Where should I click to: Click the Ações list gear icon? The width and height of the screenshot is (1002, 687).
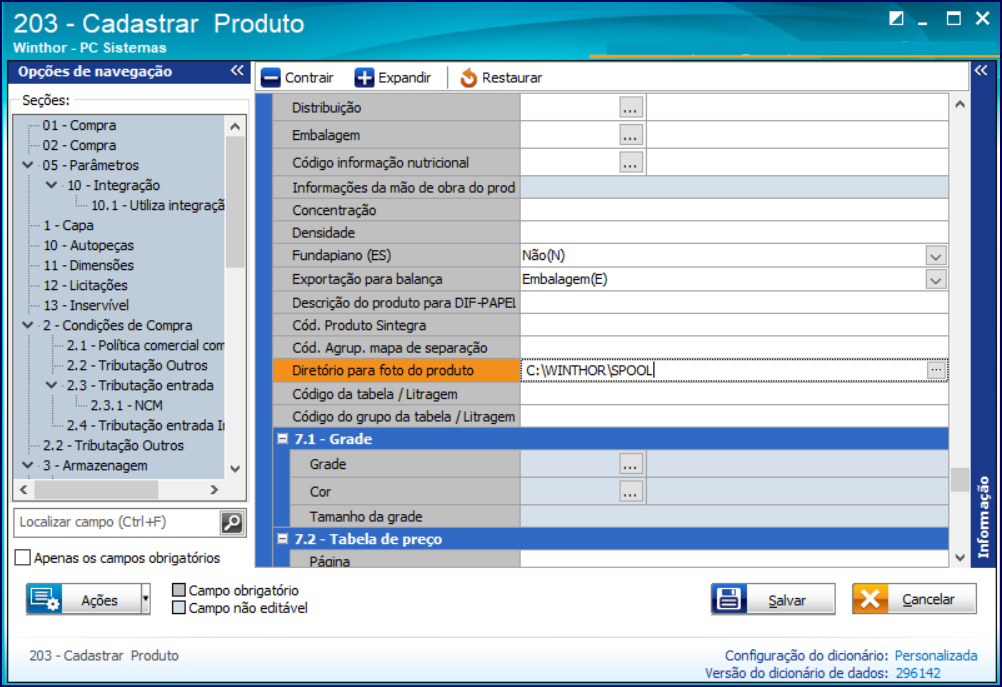[x=45, y=599]
